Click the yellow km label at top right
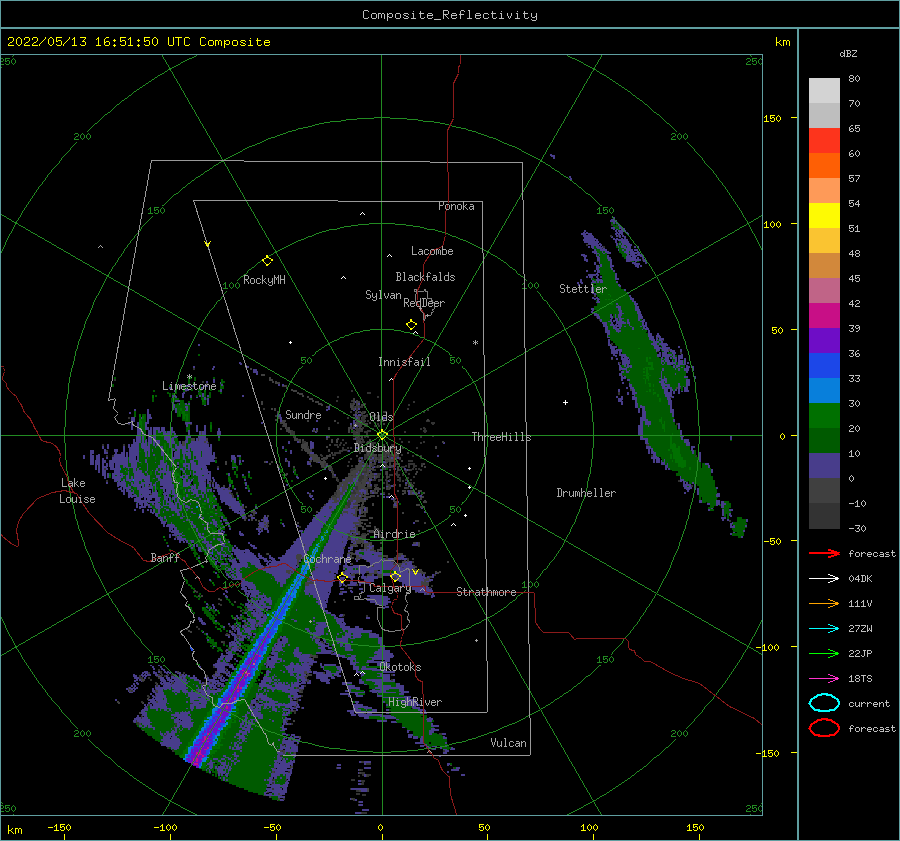 click(782, 42)
